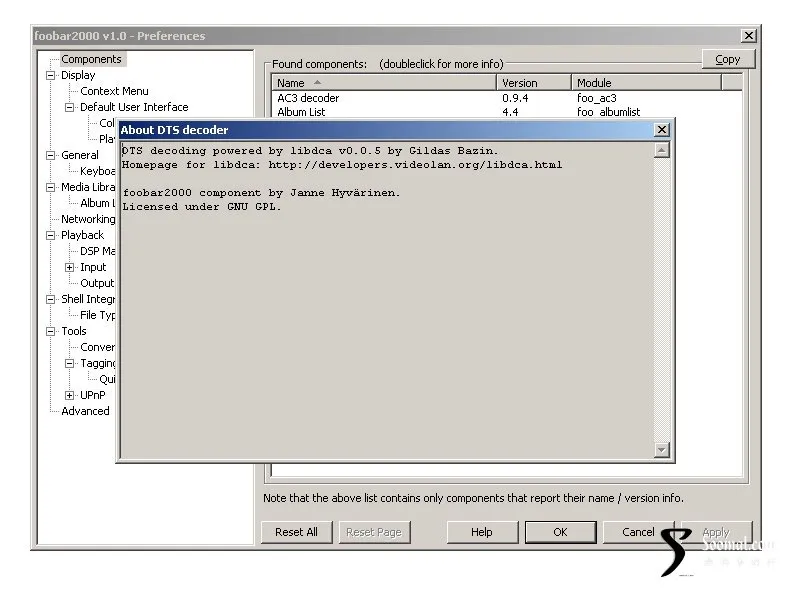
Task: Click the 'DTS decoding powered by libdca' line
Action: [x=310, y=151]
